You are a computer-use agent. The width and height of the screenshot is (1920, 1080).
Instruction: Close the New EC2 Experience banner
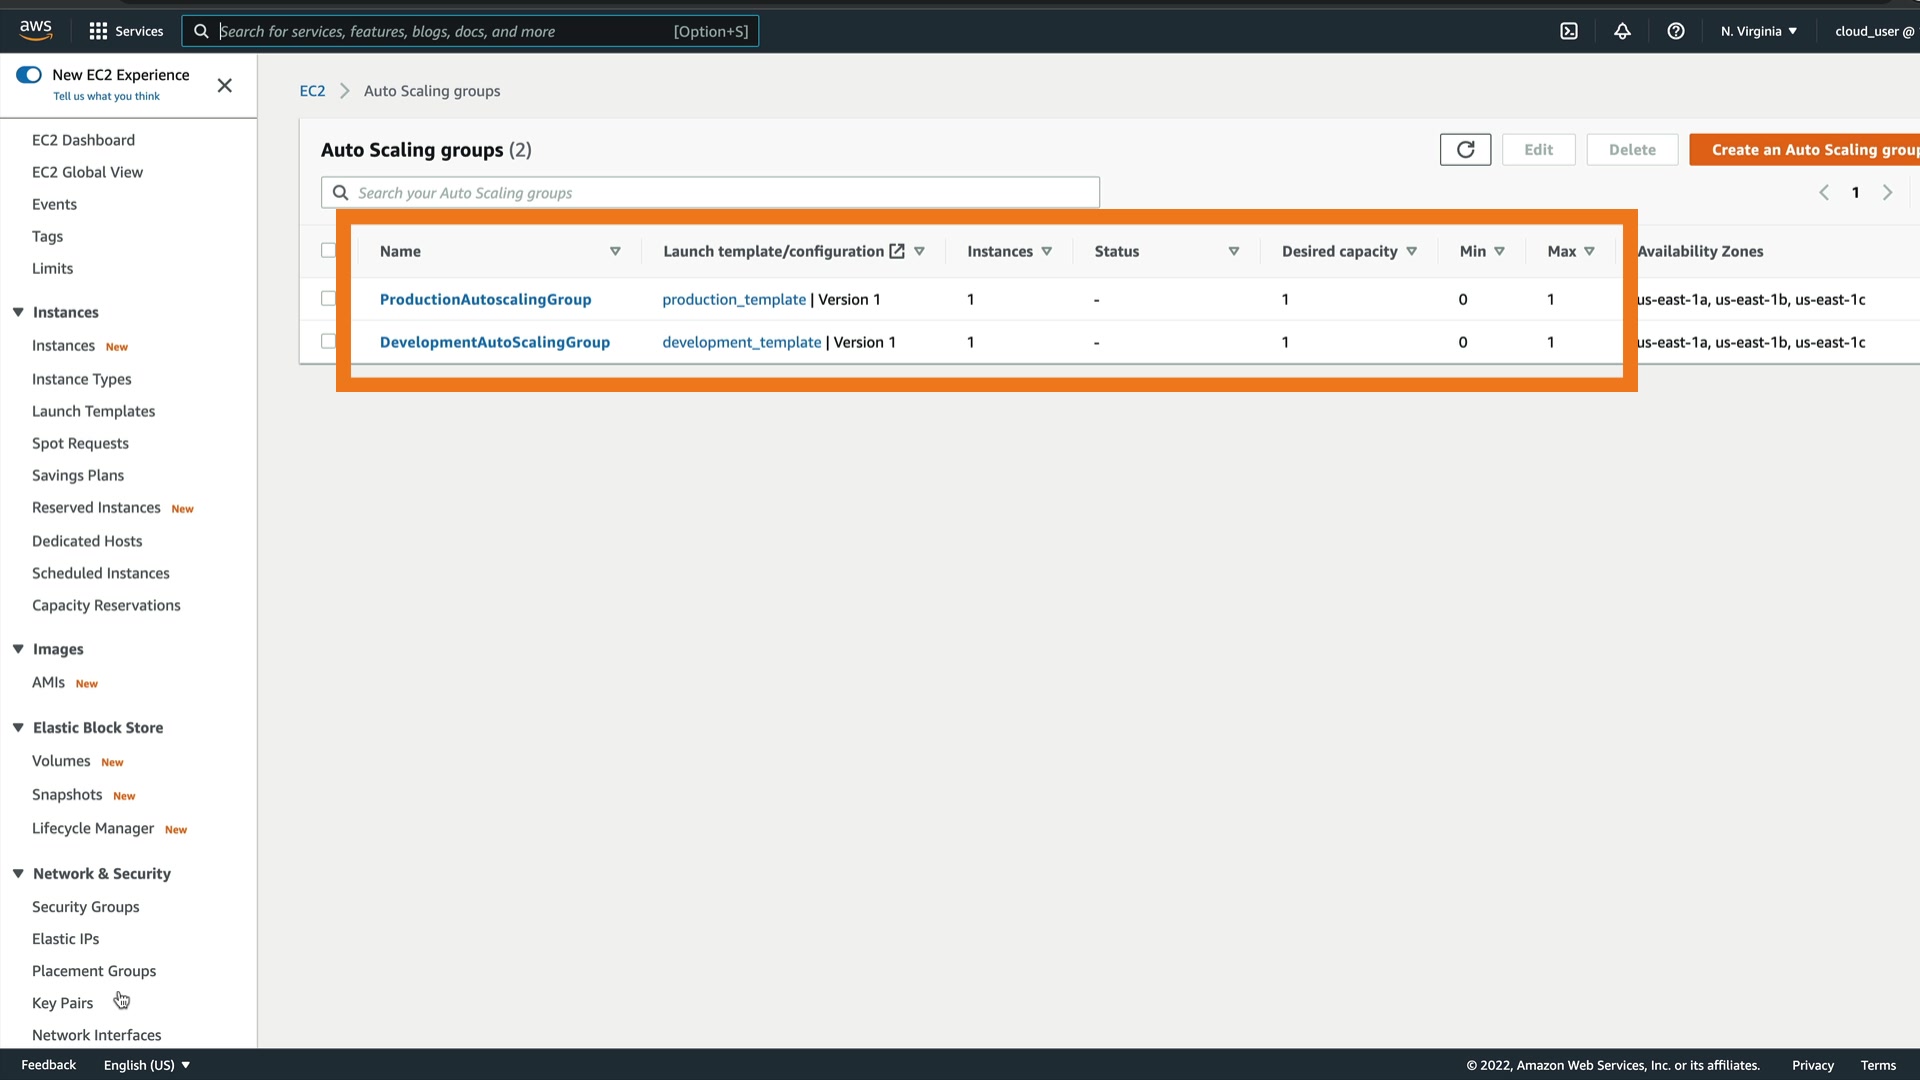[225, 85]
